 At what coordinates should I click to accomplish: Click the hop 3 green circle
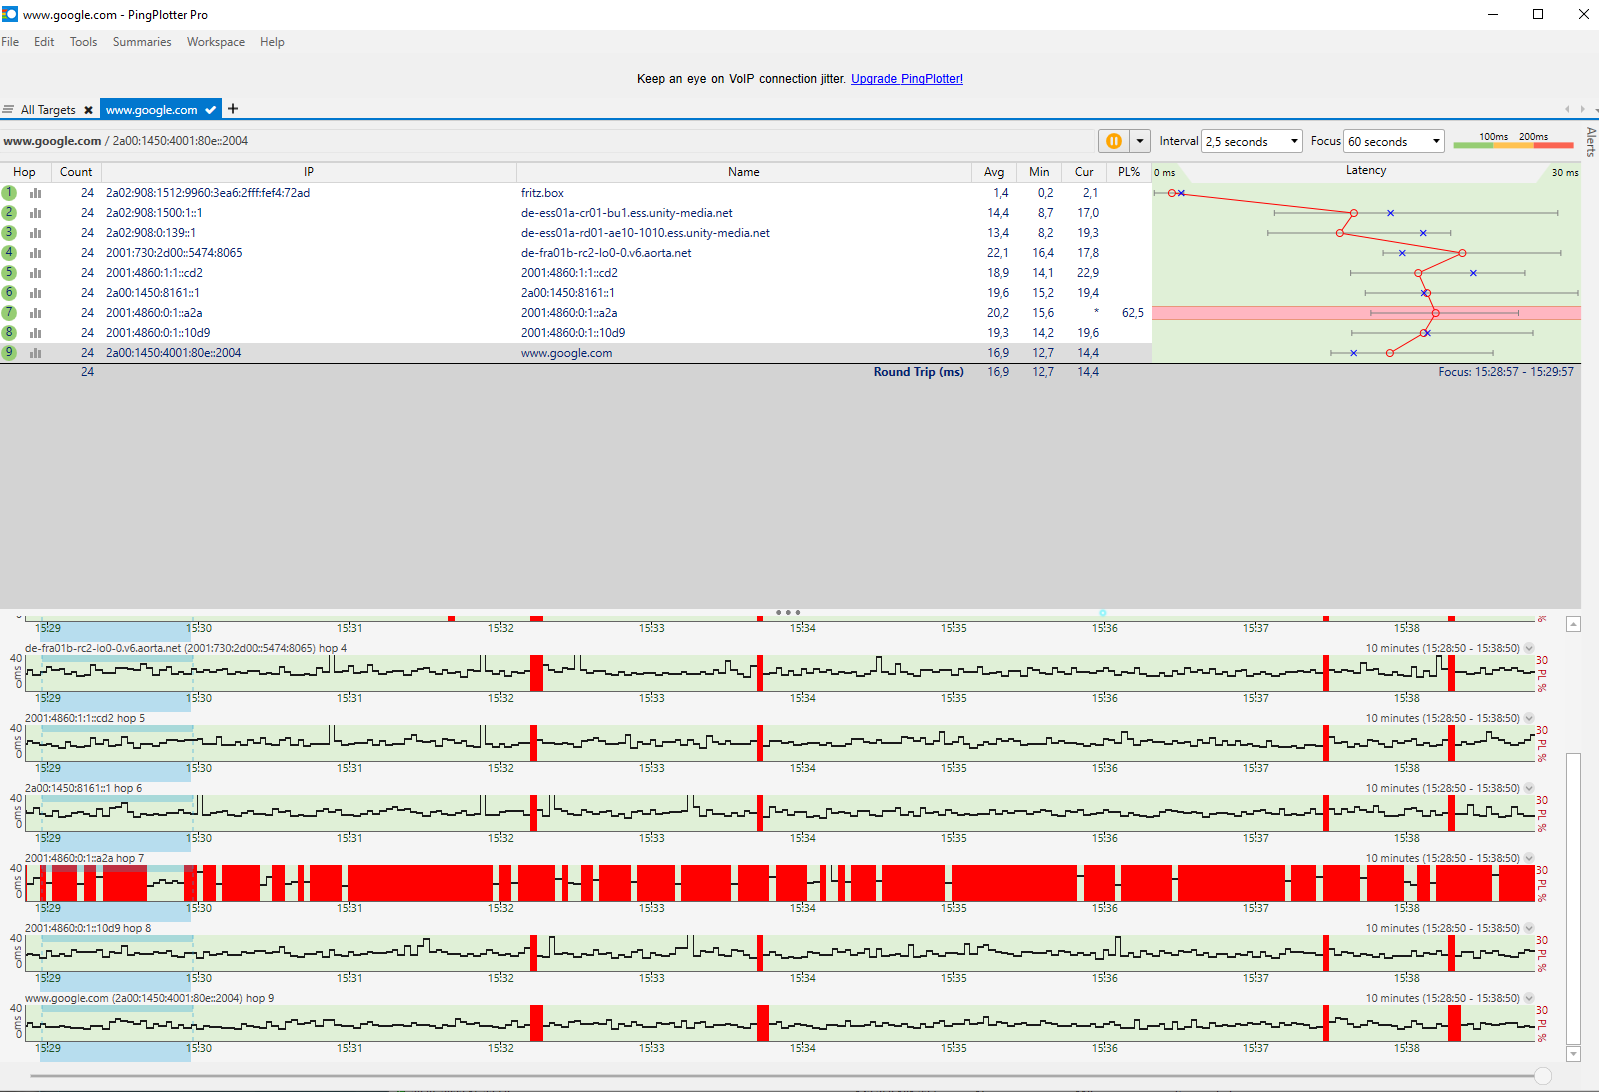coord(9,233)
